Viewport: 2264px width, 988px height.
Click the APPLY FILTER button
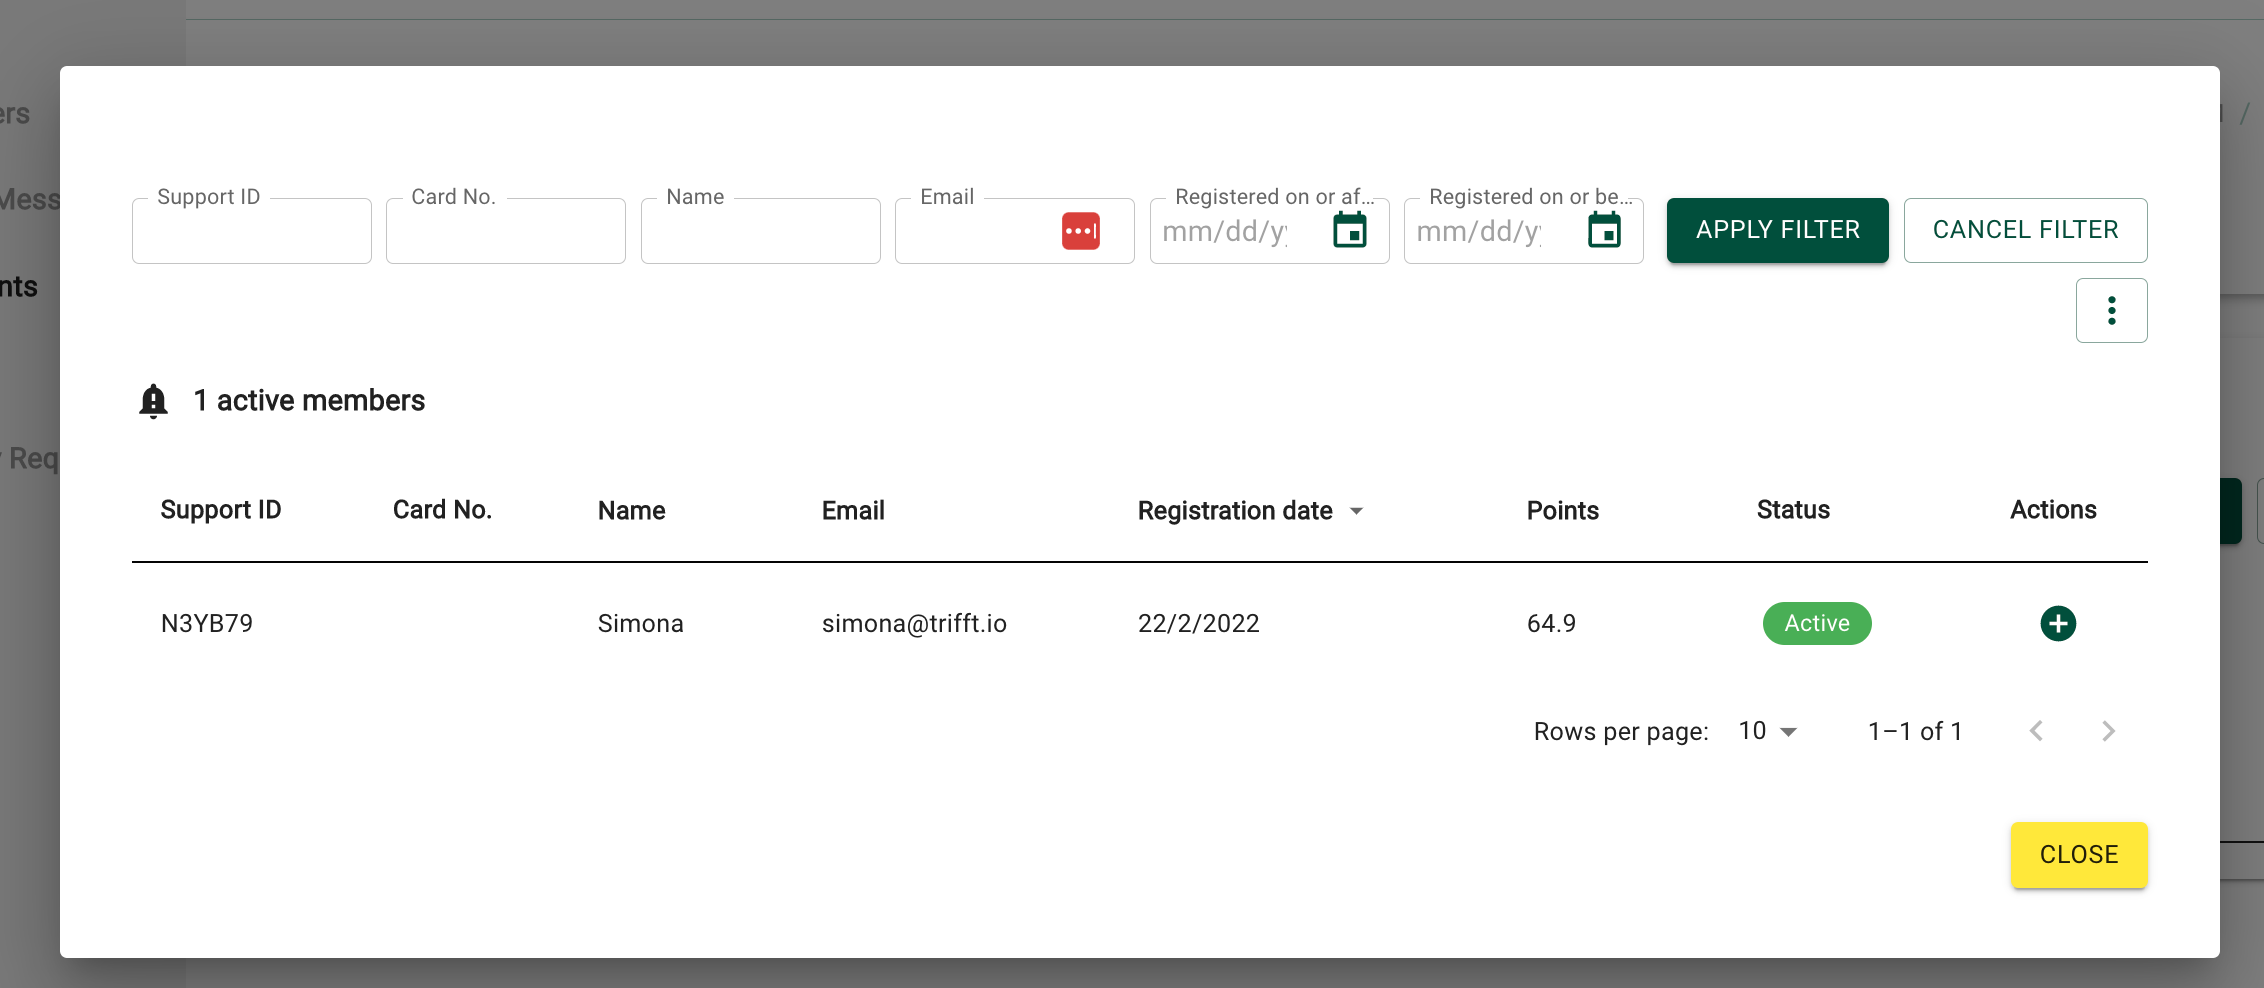1777,230
